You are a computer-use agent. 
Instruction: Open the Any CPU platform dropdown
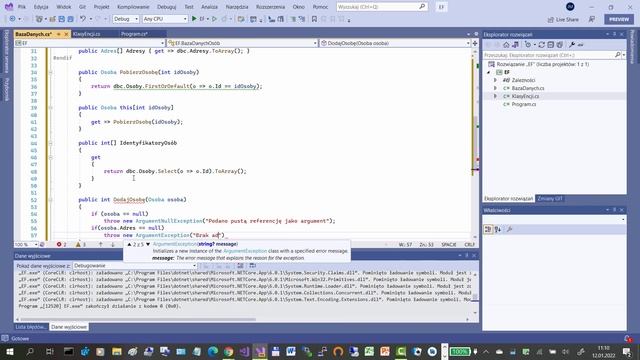(x=164, y=19)
